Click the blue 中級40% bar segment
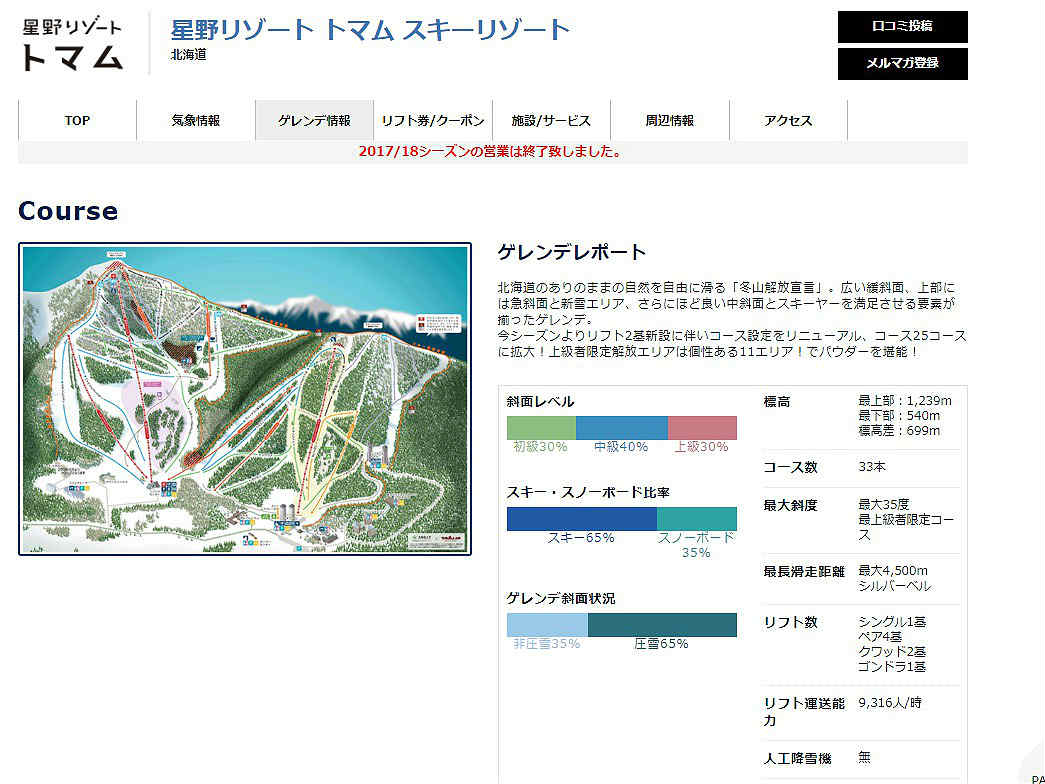This screenshot has height=784, width=1045. point(622,427)
